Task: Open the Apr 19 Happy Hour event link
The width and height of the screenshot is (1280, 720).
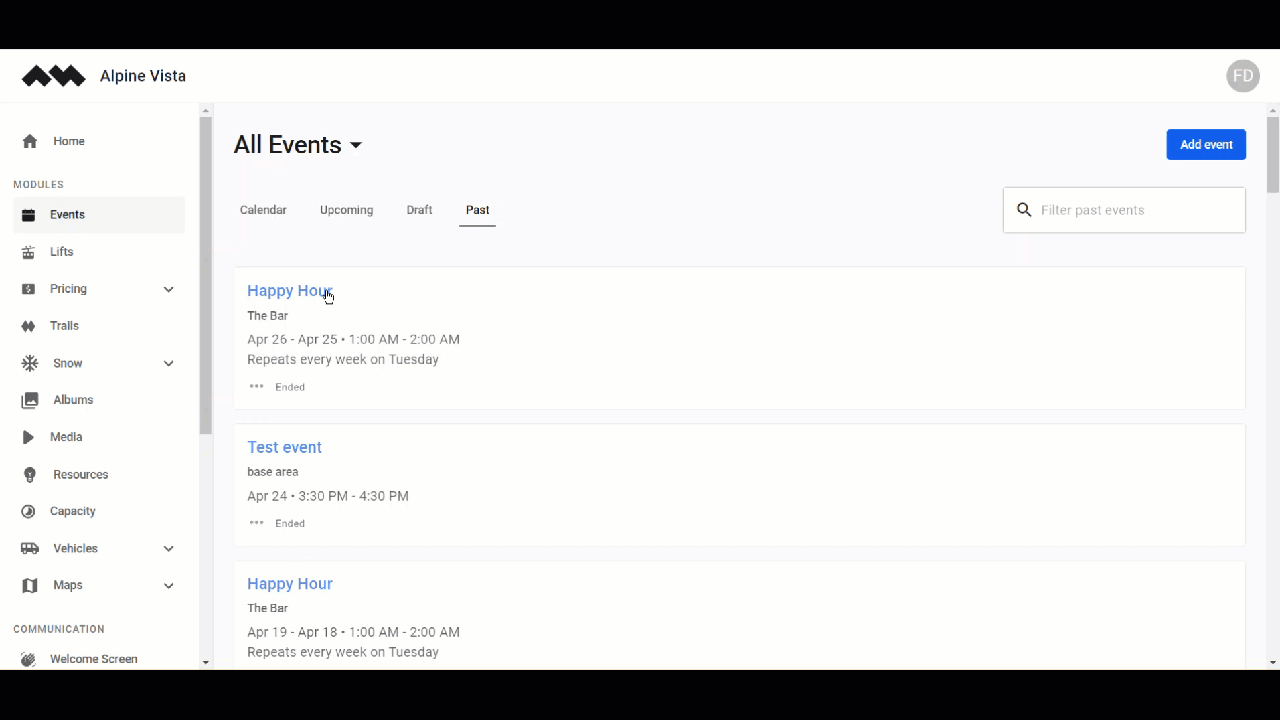Action: 290,584
